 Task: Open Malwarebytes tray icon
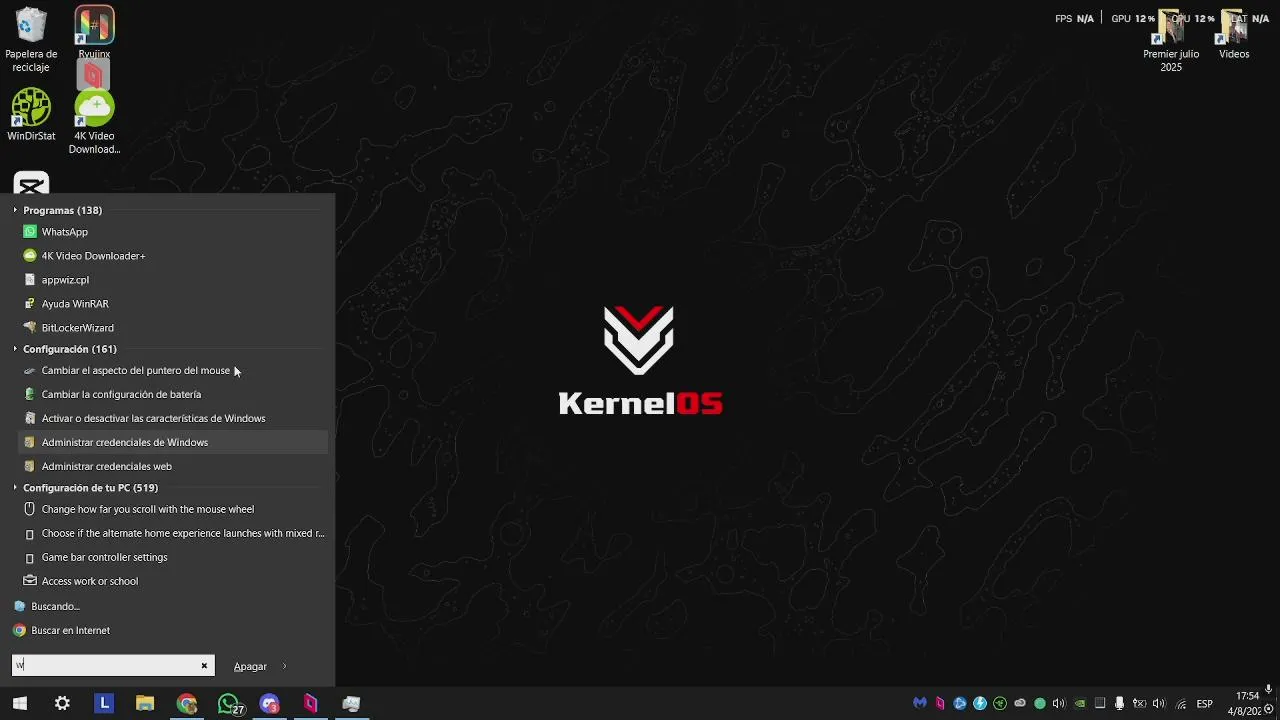tap(920, 703)
